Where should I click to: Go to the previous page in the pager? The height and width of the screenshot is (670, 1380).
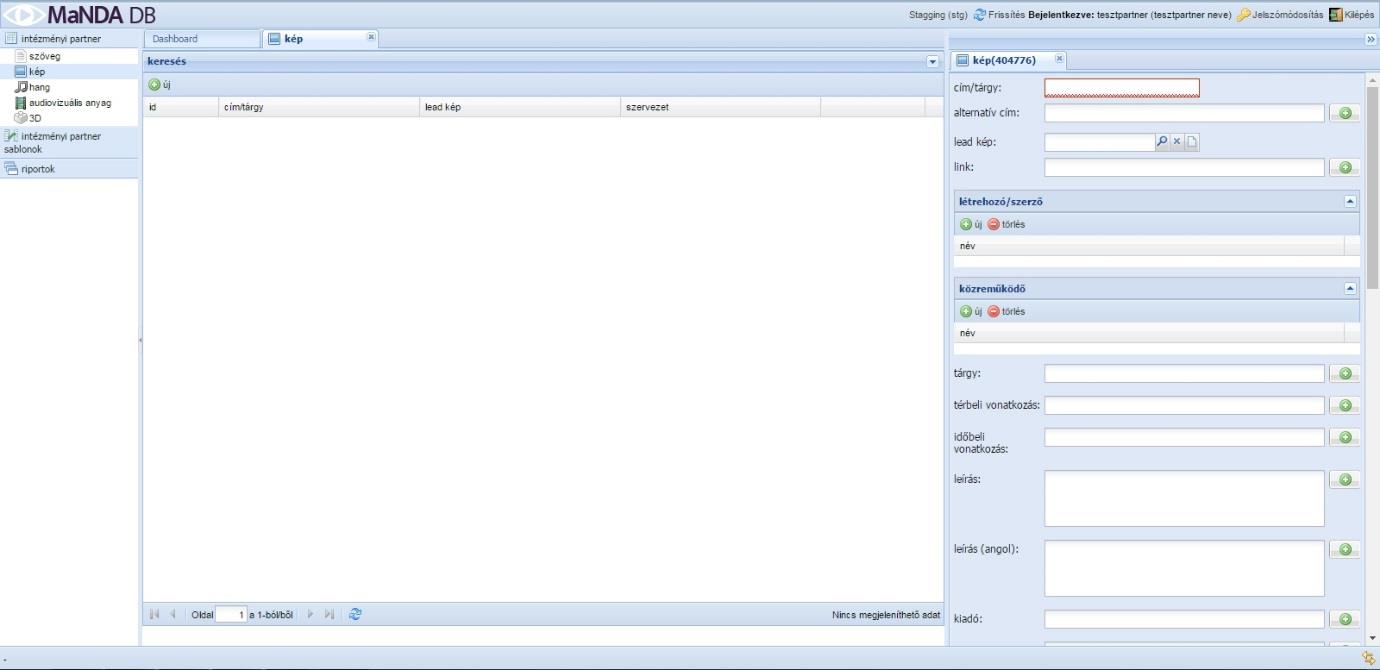tap(173, 615)
